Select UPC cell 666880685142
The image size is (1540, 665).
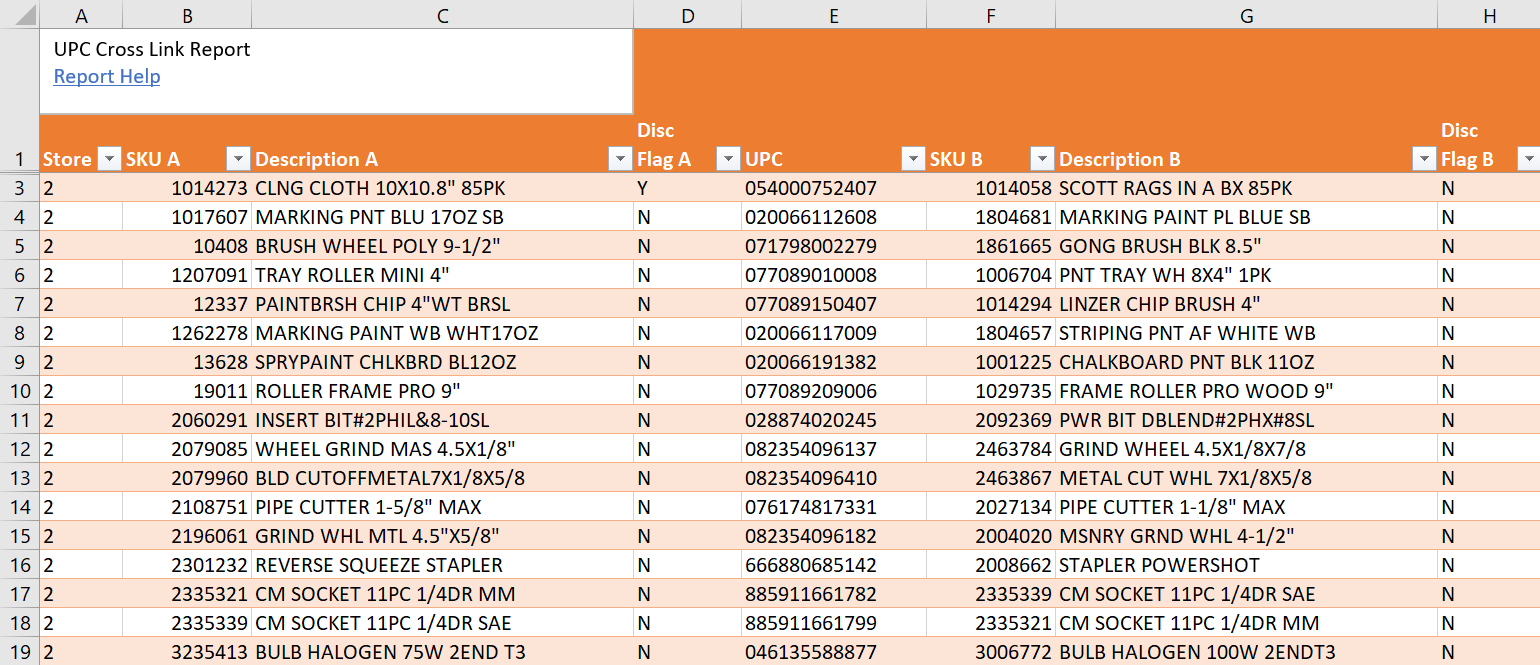pyautogui.click(x=834, y=565)
